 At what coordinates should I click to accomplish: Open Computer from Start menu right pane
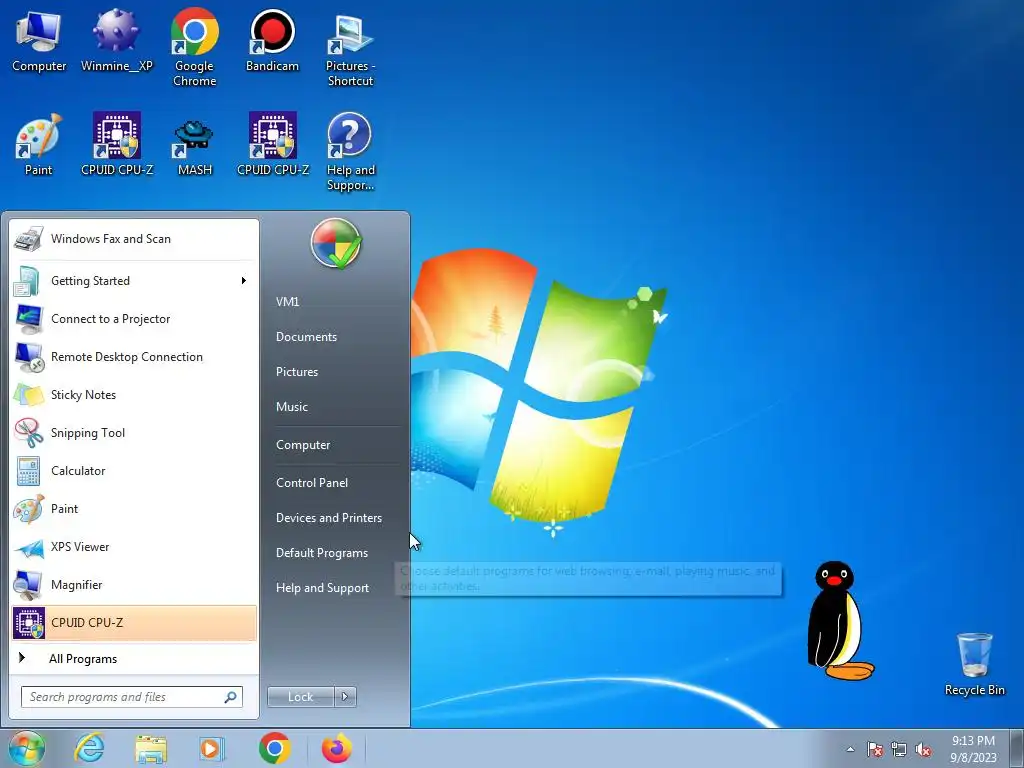[x=303, y=445]
